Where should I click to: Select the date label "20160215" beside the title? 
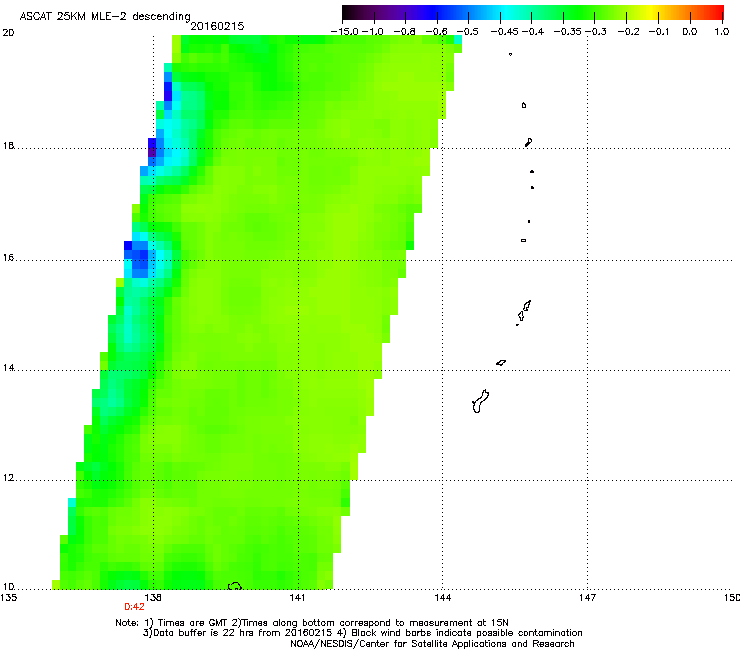coord(217,26)
